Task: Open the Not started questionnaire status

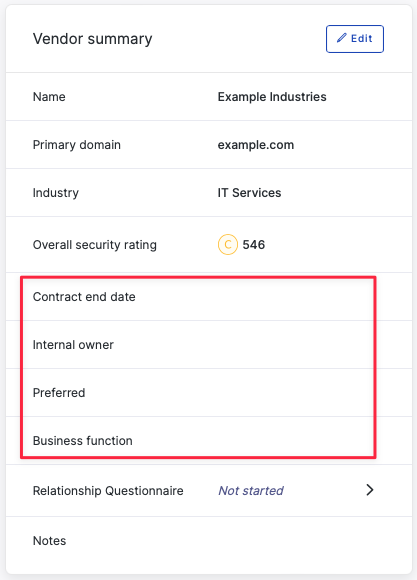Action: pos(251,490)
